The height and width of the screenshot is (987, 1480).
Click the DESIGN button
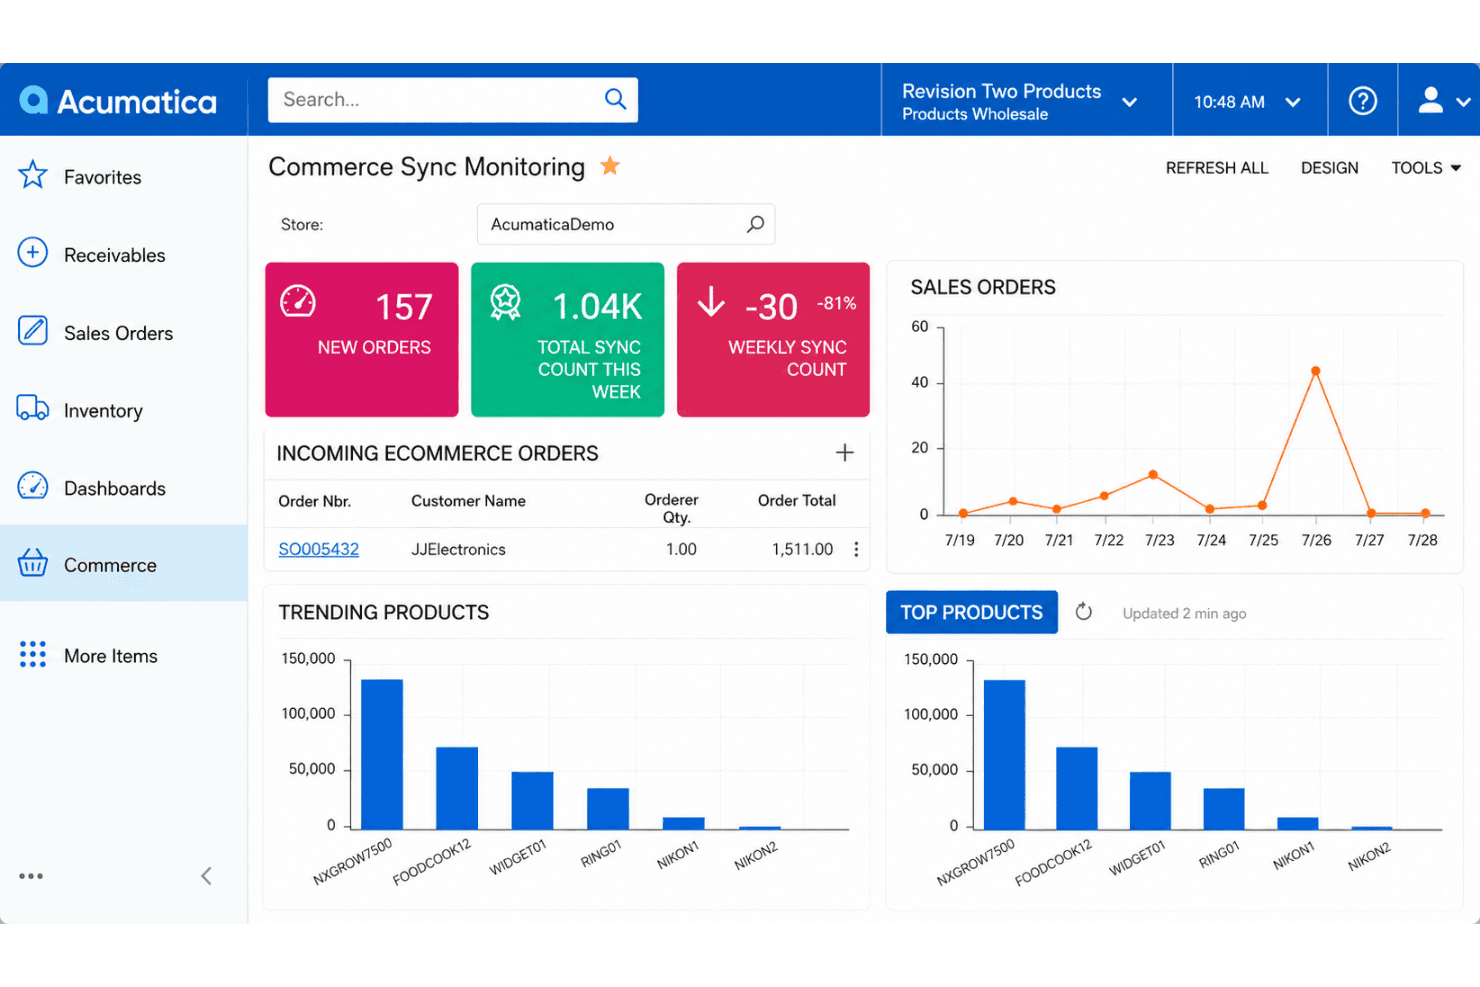click(1329, 168)
